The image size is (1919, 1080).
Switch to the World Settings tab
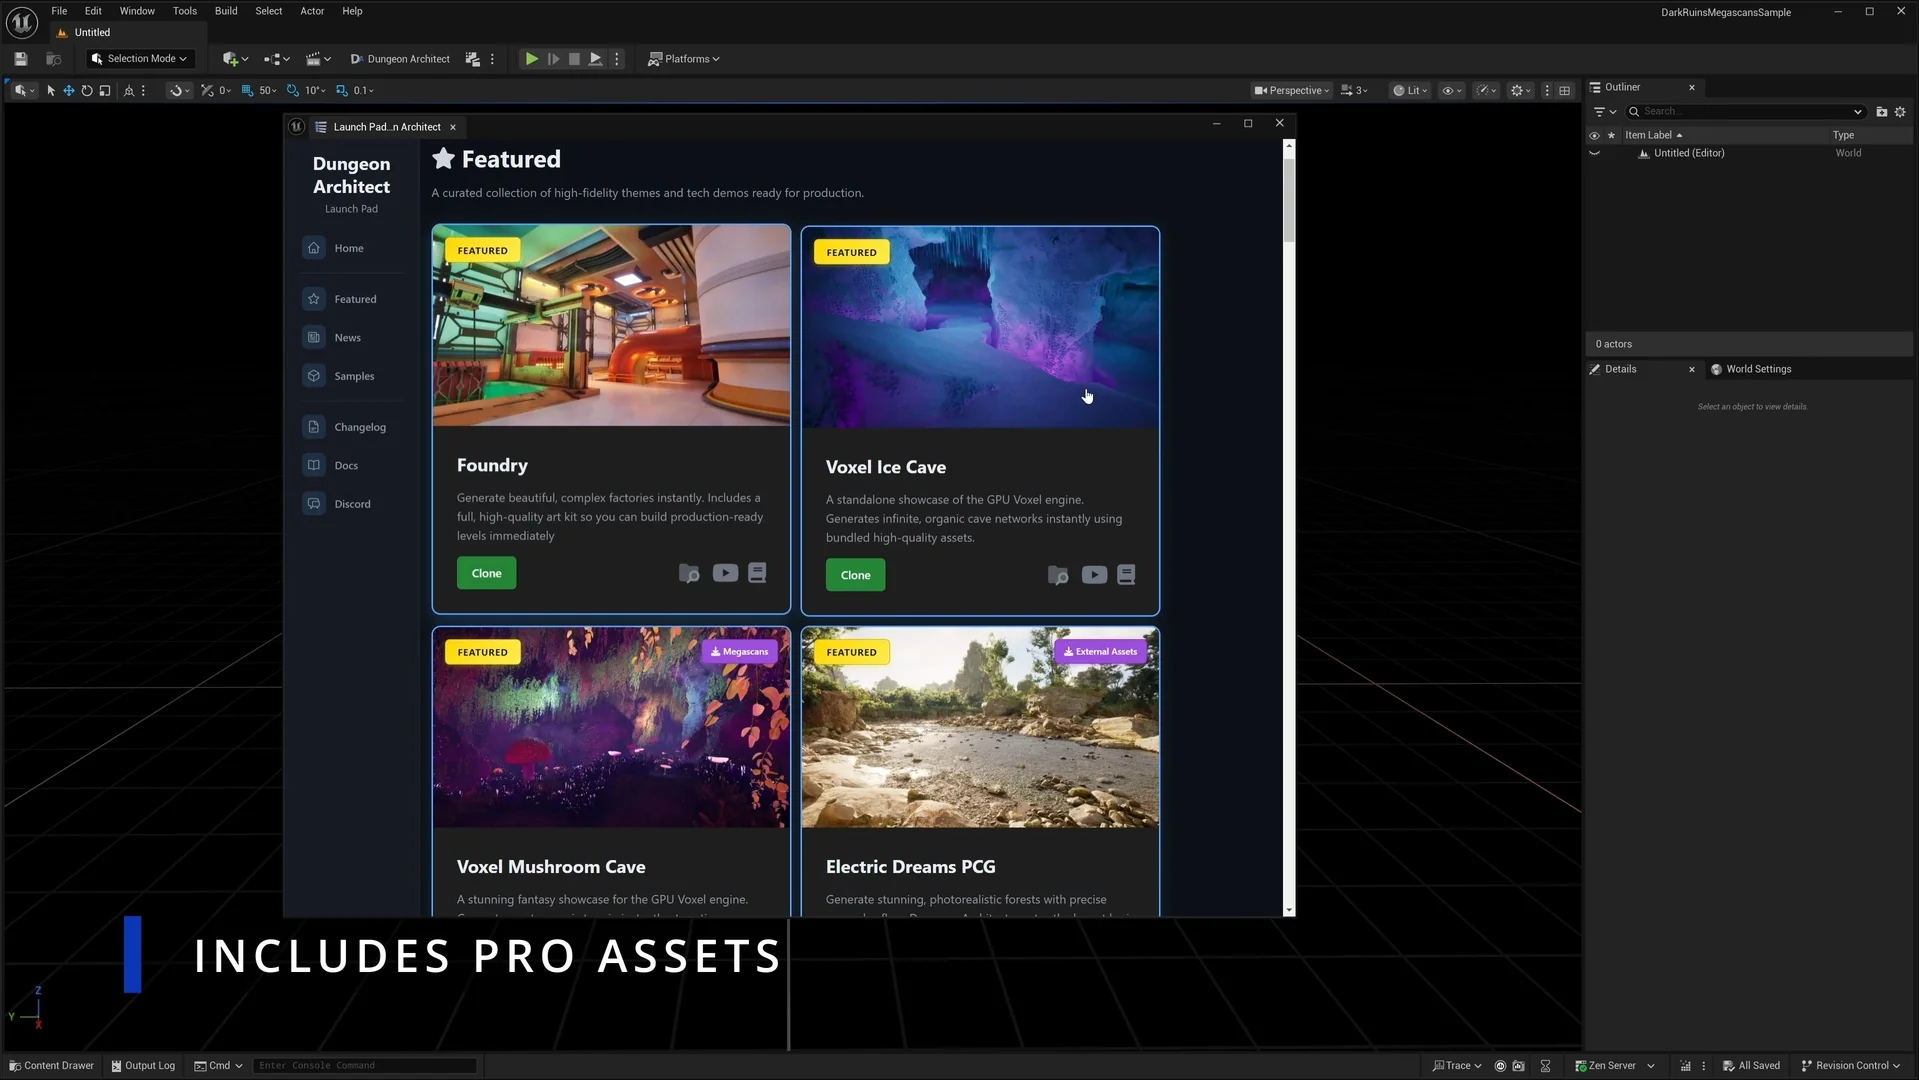click(x=1757, y=369)
